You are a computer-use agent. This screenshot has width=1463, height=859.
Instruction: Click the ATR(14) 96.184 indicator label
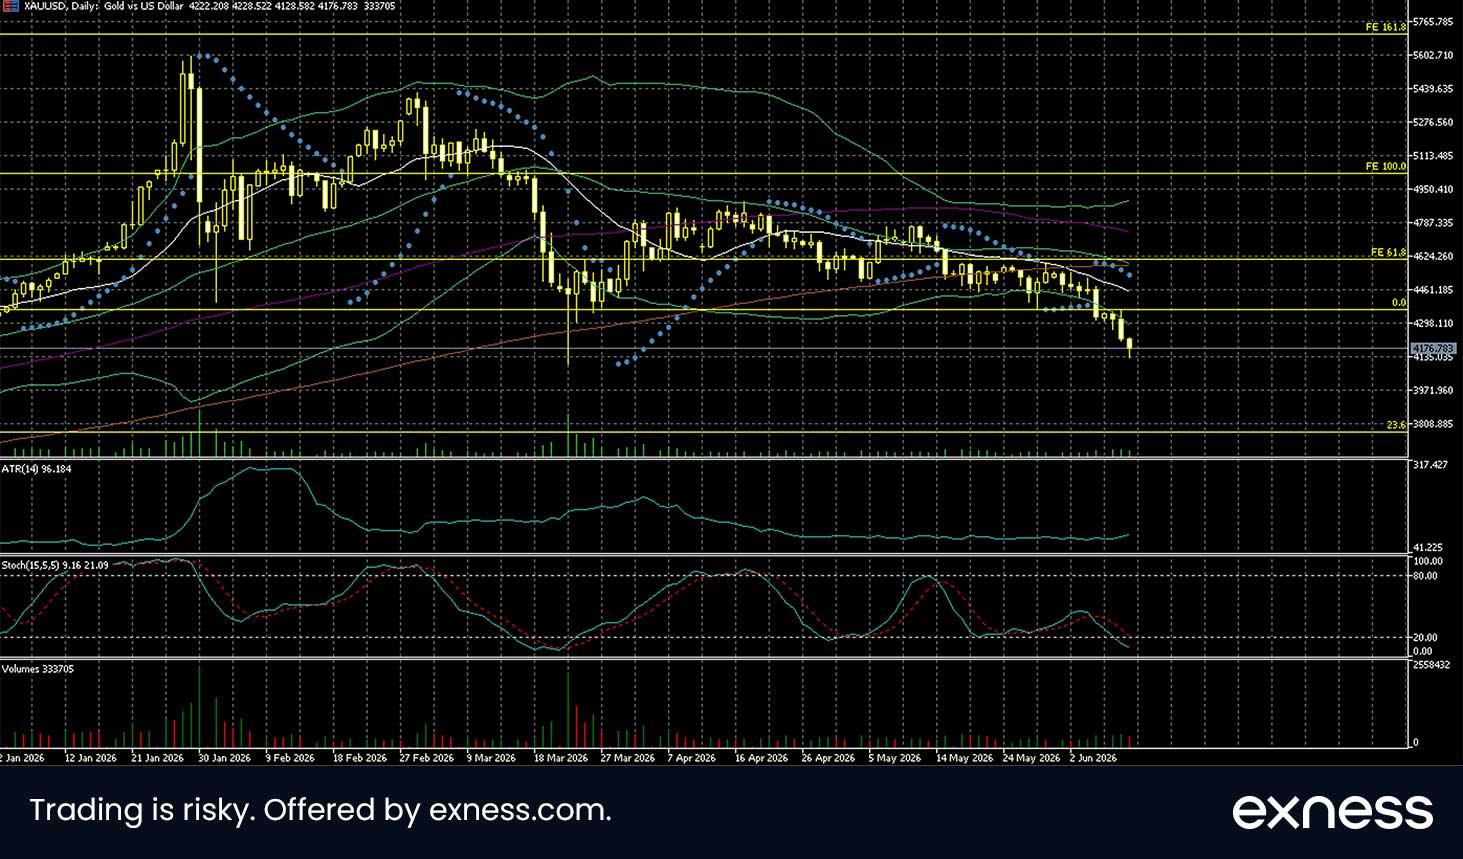coord(36,468)
